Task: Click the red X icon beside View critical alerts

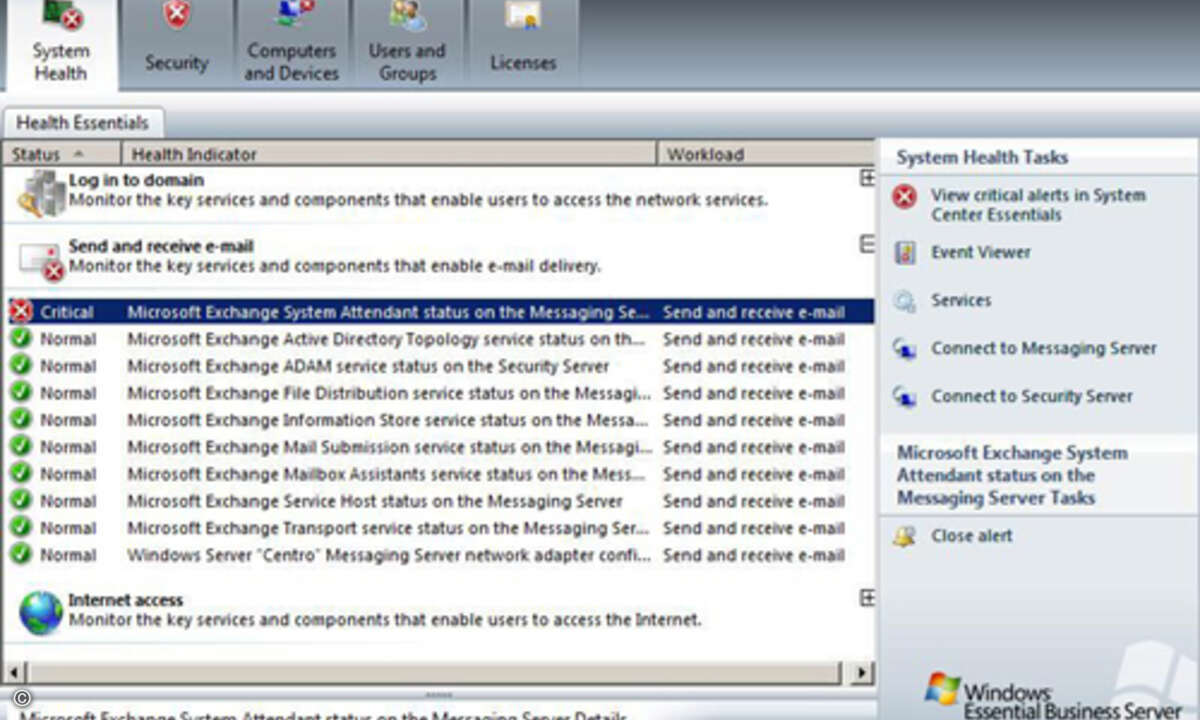Action: click(x=905, y=196)
